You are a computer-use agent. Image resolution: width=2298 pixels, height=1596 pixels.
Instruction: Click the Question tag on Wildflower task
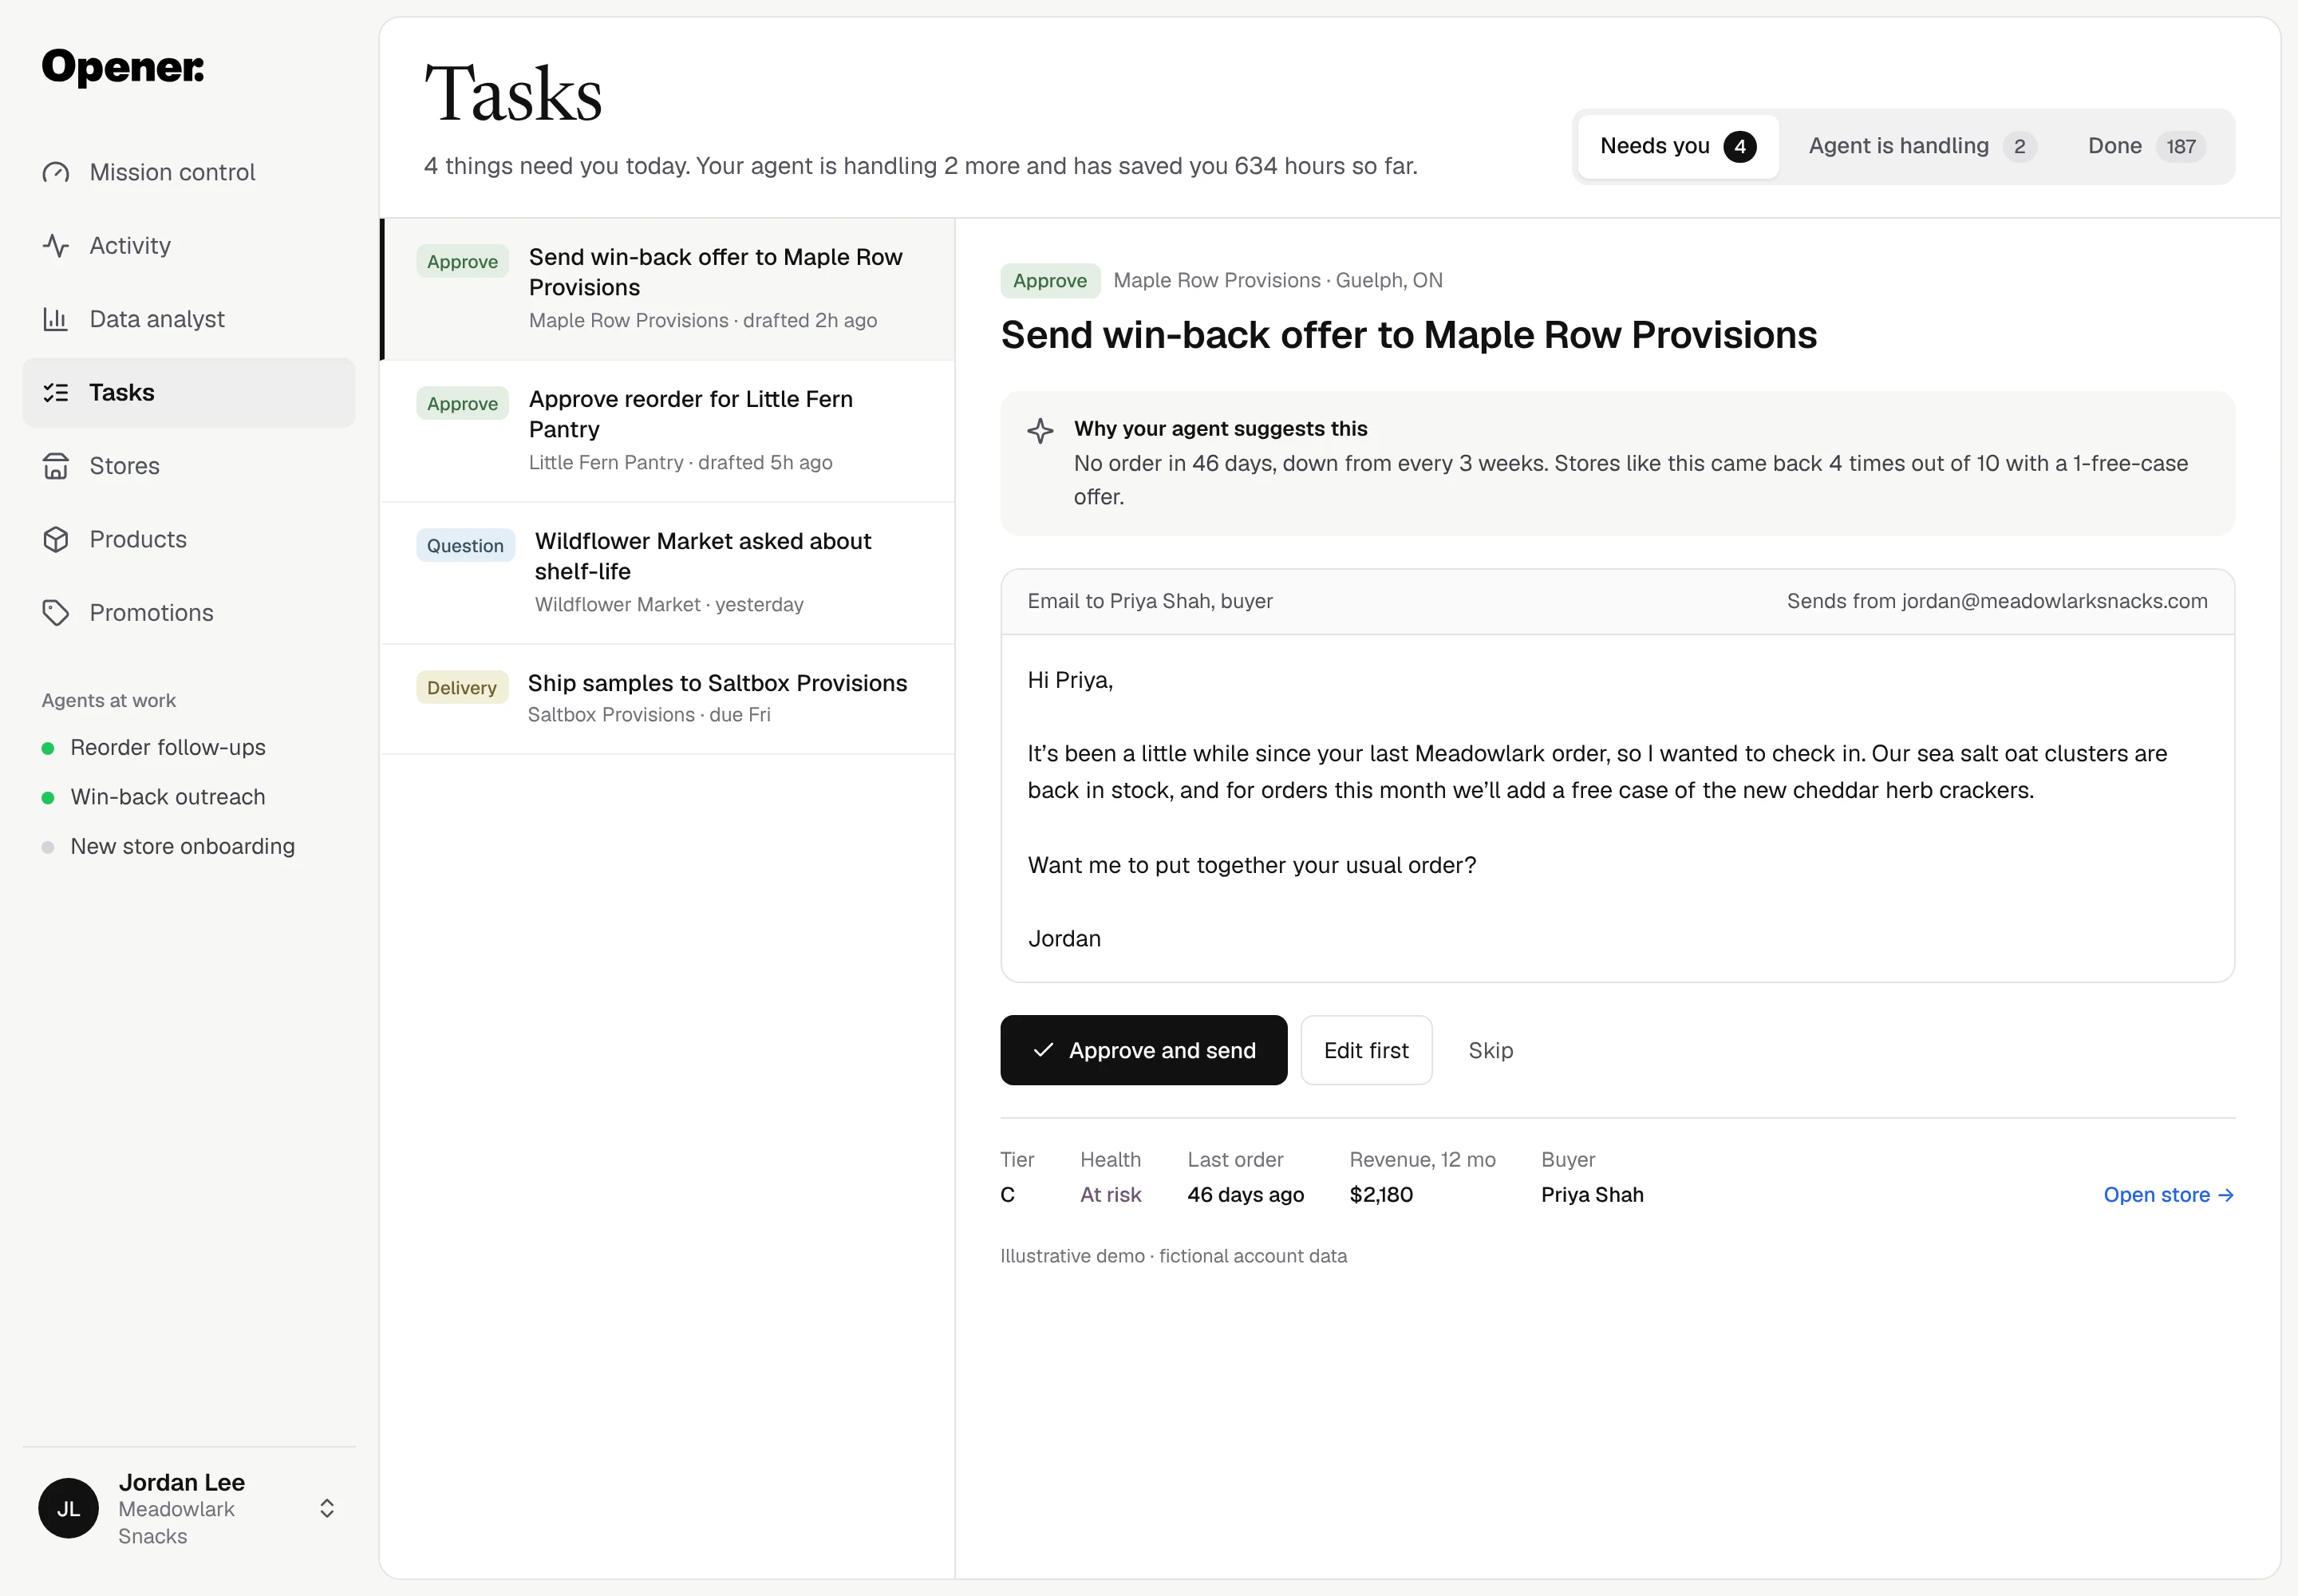[x=465, y=546]
